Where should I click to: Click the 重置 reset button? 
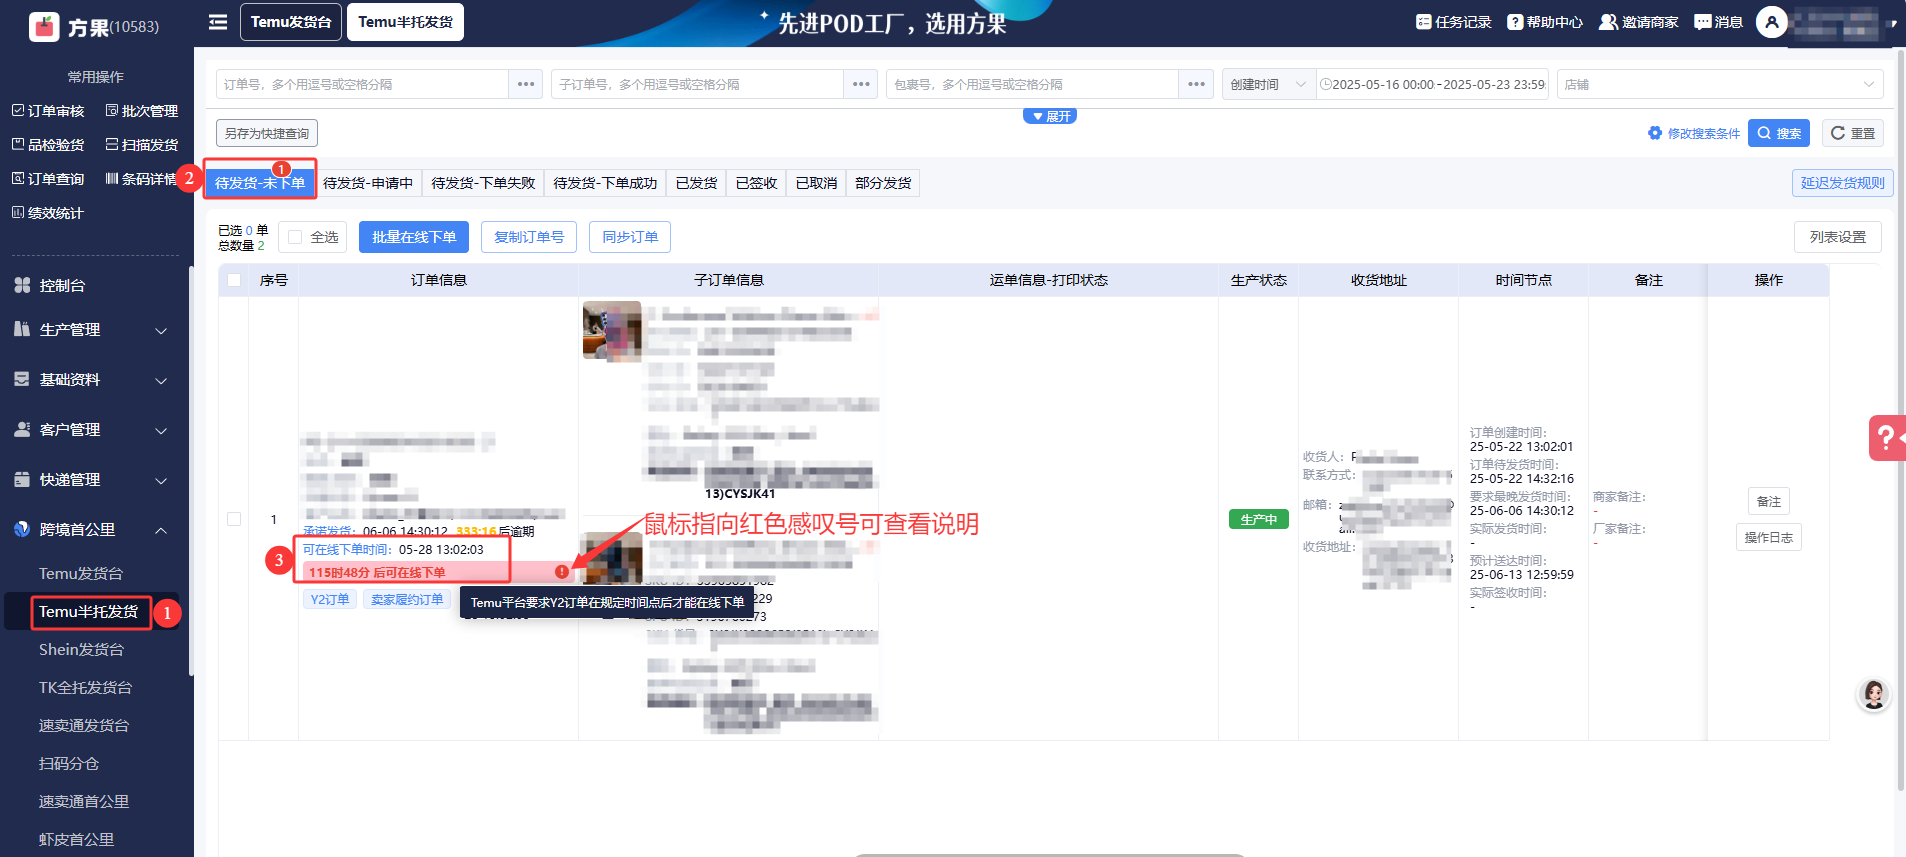click(x=1852, y=133)
